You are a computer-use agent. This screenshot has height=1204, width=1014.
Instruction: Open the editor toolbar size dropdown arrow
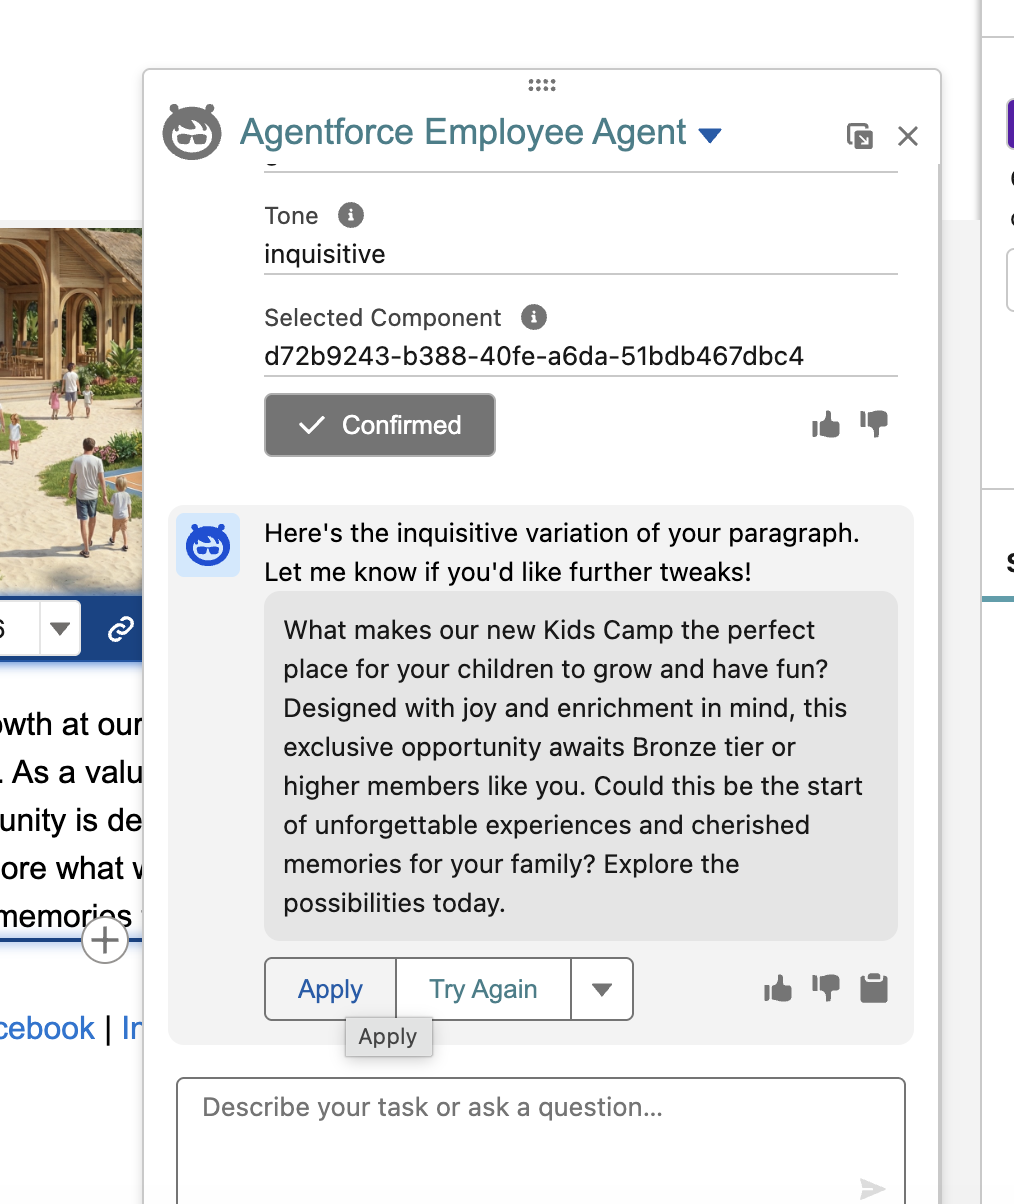[60, 629]
